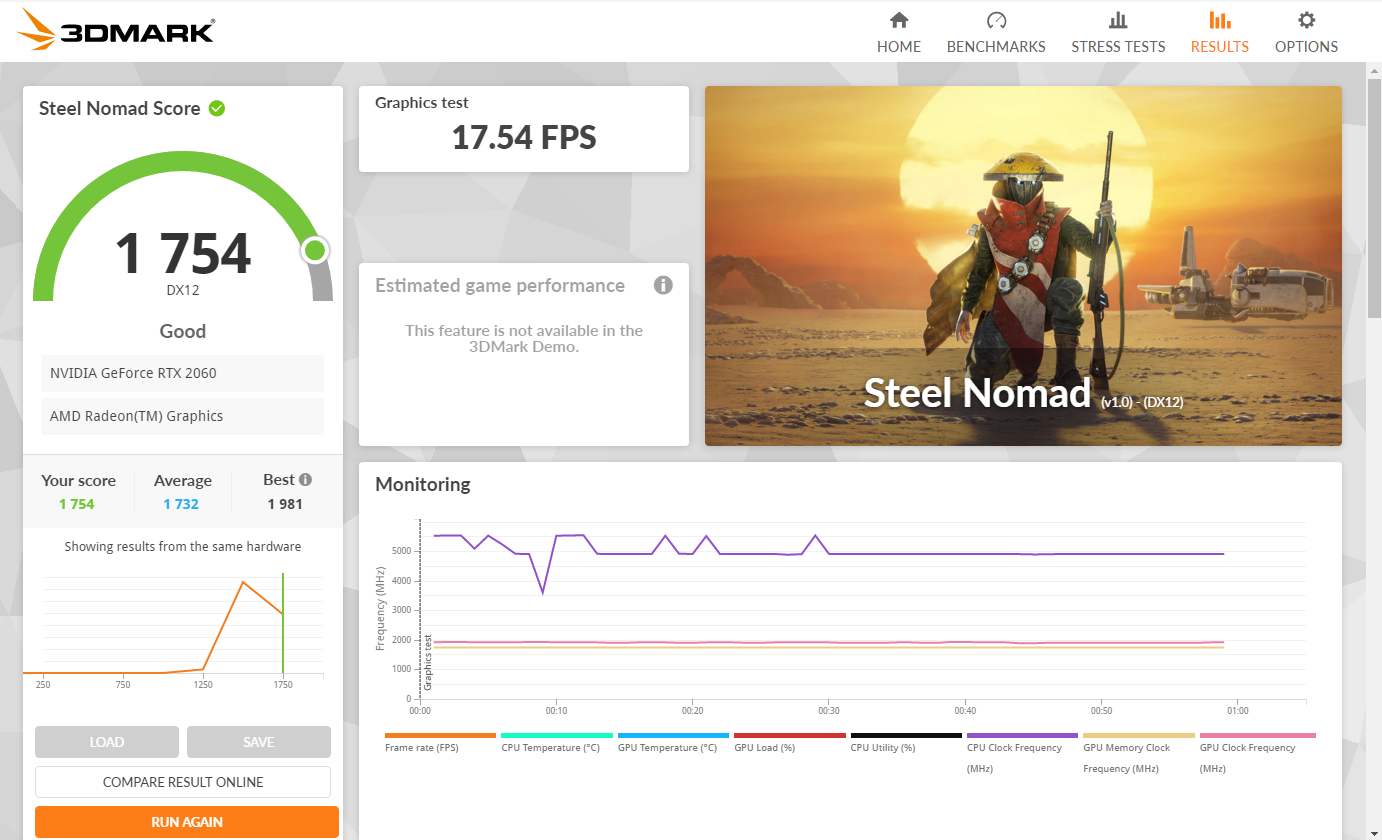The width and height of the screenshot is (1382, 840).
Task: Toggle CPU Clock Frequency legend series
Action: pos(1022,753)
